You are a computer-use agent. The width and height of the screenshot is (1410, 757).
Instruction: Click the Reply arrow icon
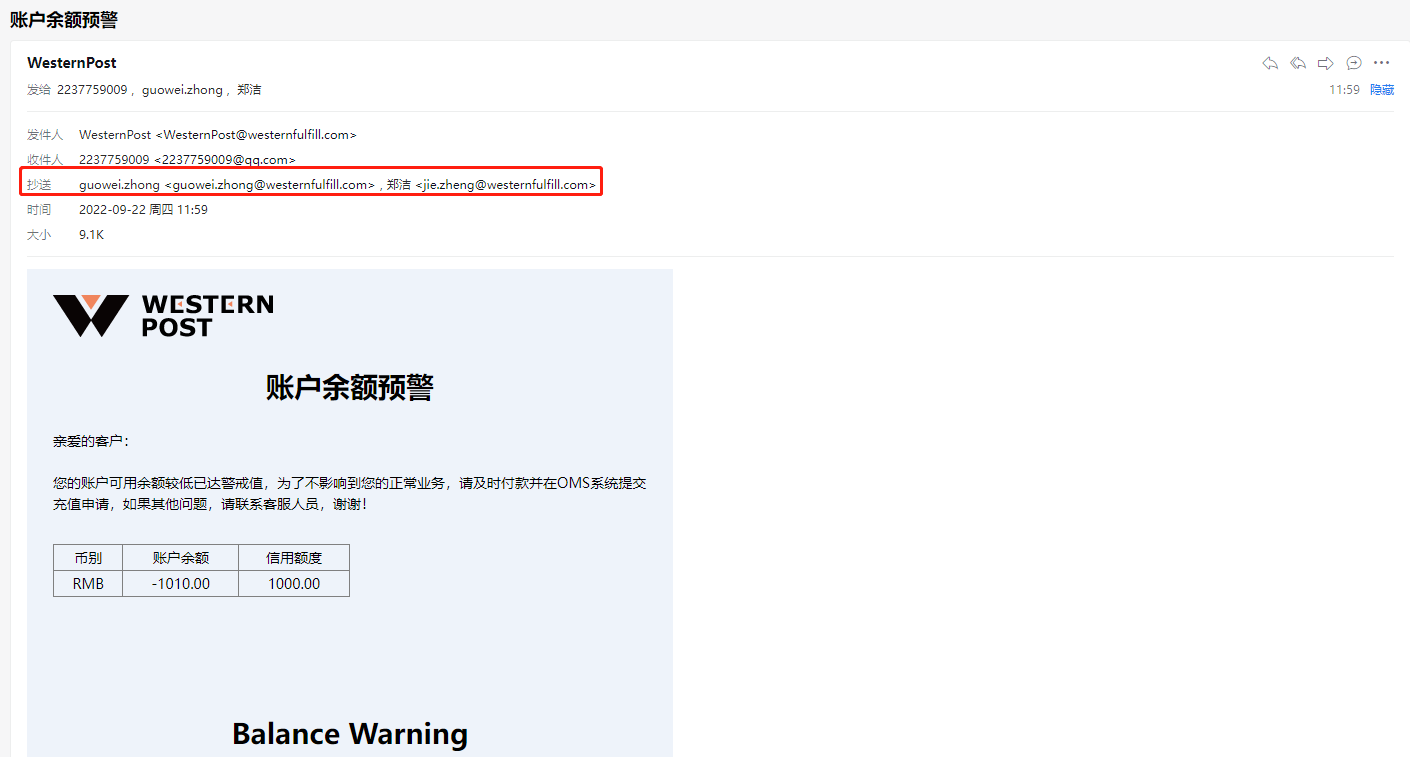[x=1270, y=63]
